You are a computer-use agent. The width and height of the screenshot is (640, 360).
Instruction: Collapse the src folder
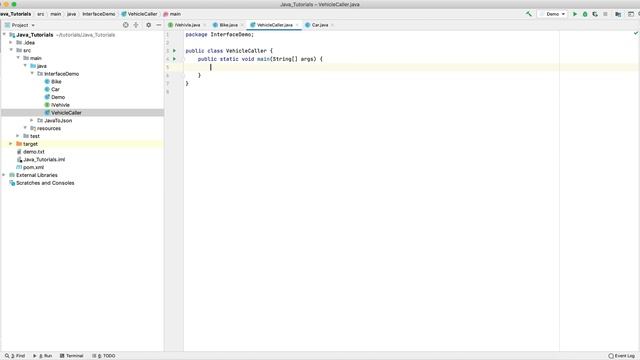(11, 50)
